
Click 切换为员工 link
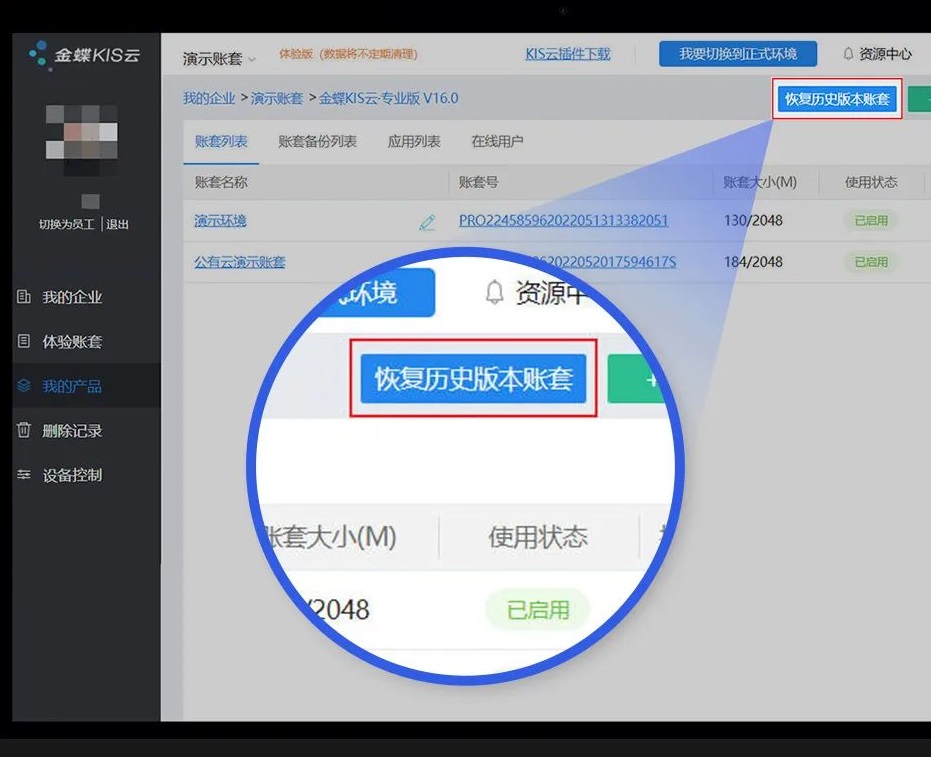coord(66,224)
